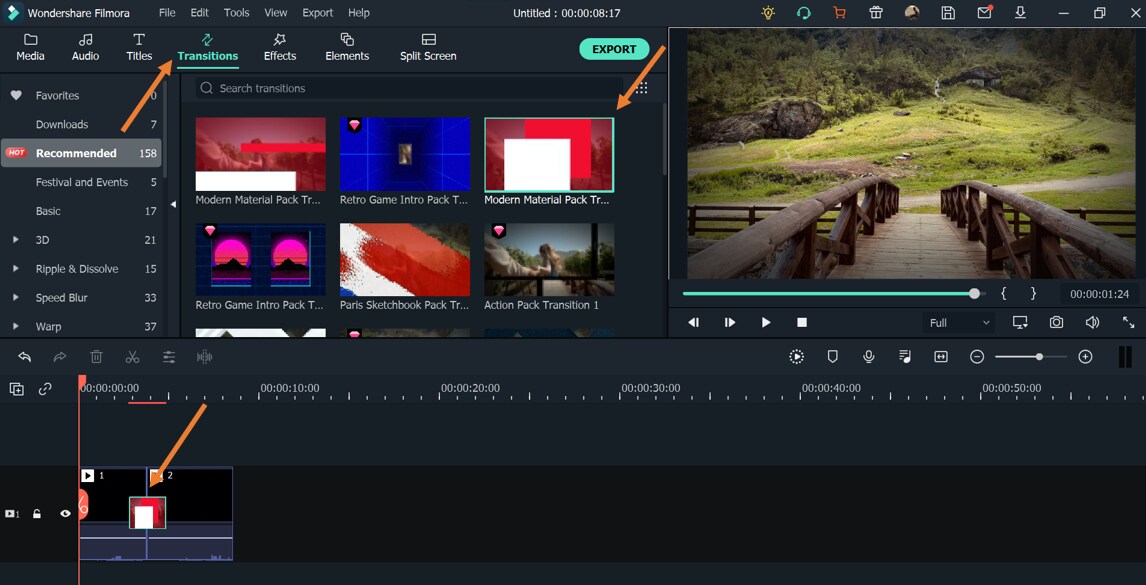
Task: Take a snapshot with camera icon
Action: (1056, 322)
